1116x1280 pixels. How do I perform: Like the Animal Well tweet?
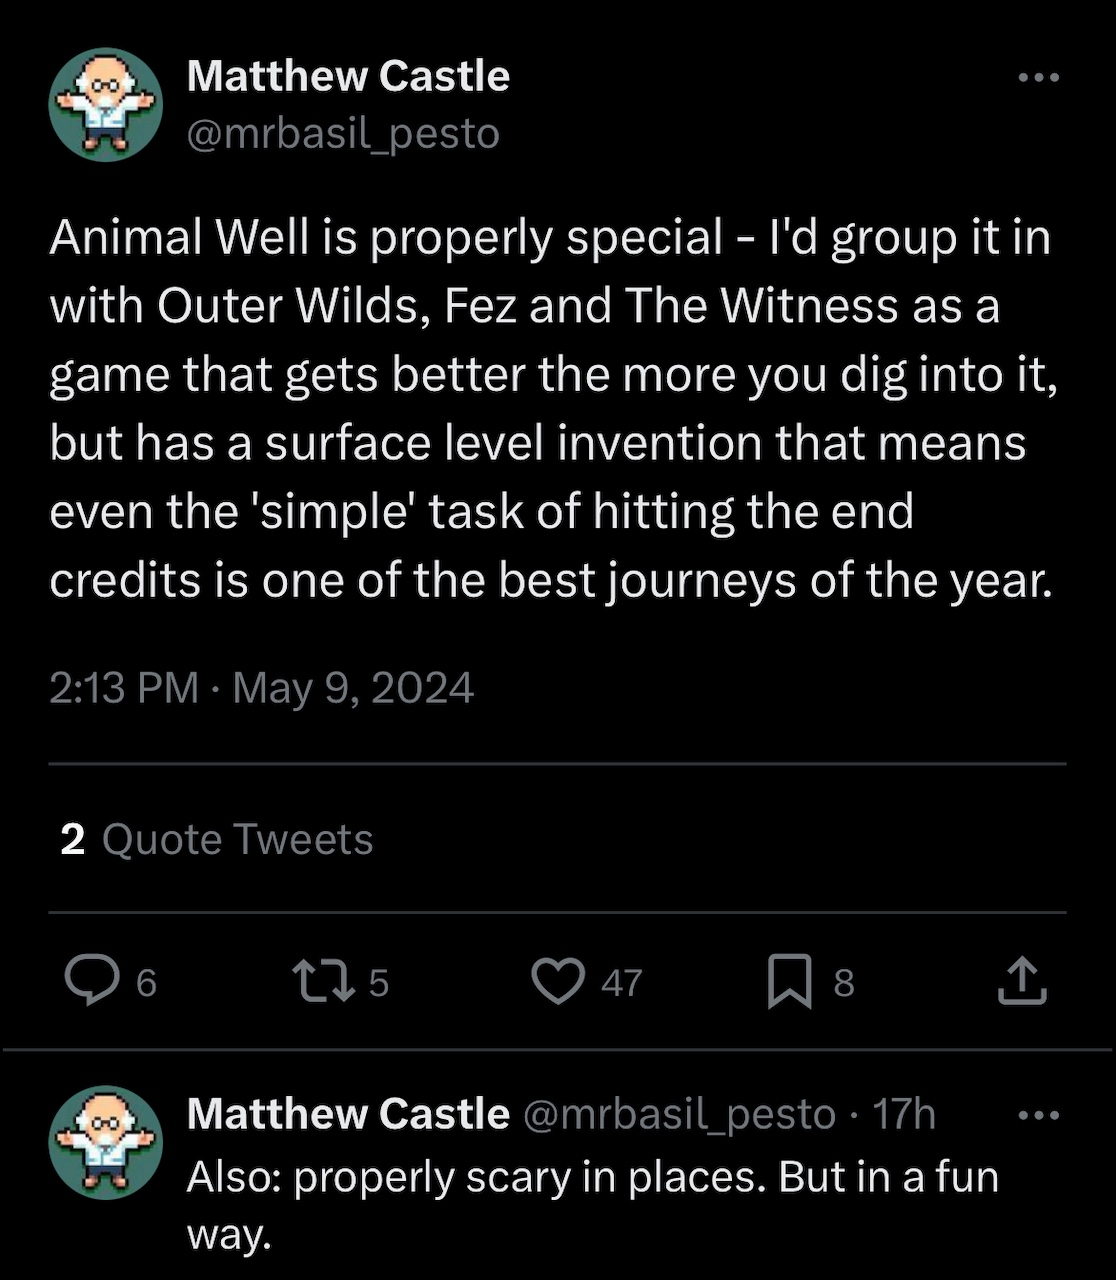558,981
